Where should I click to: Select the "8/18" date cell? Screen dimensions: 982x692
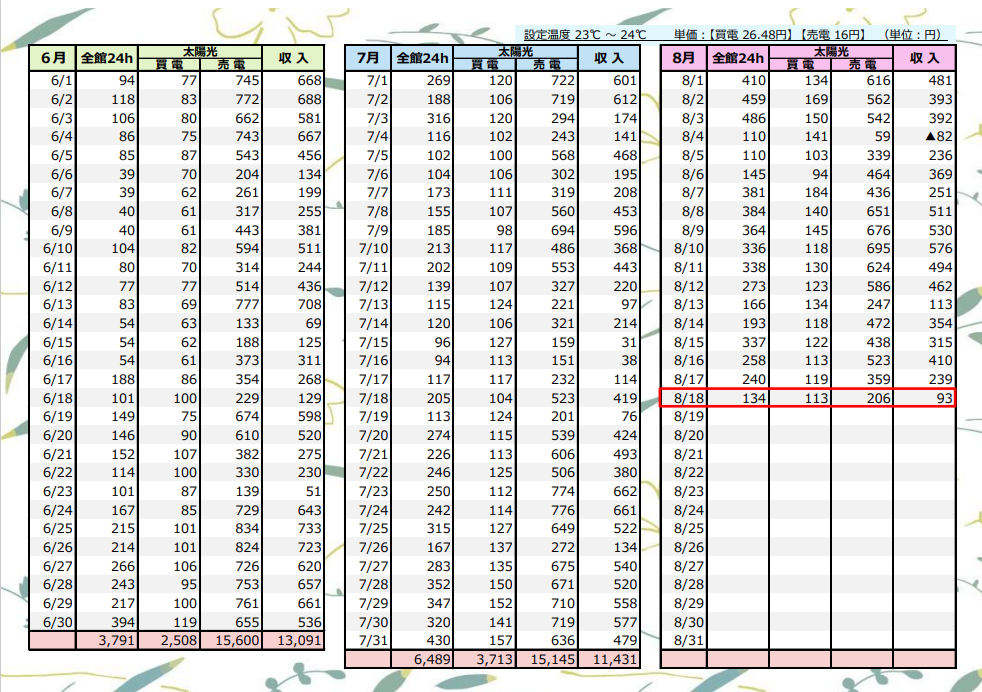tap(684, 398)
